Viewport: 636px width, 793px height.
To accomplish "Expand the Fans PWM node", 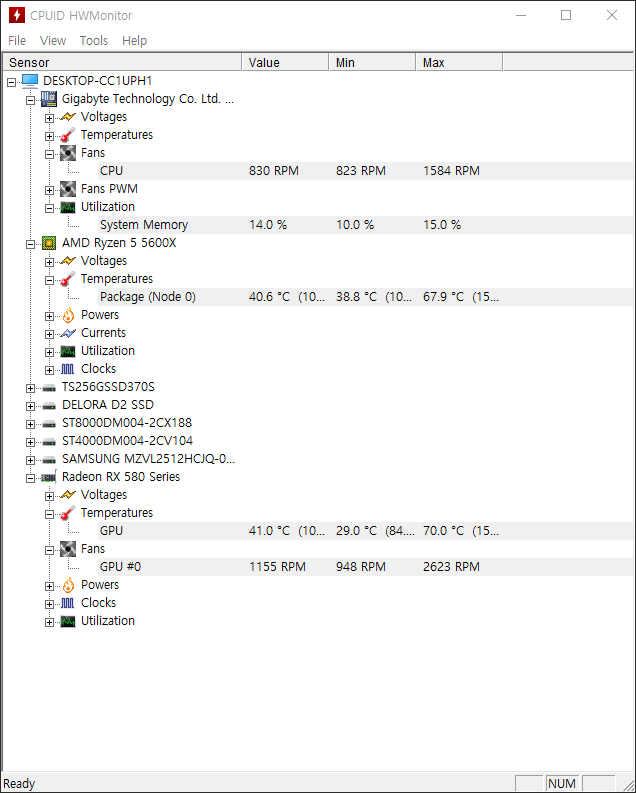I will point(49,190).
